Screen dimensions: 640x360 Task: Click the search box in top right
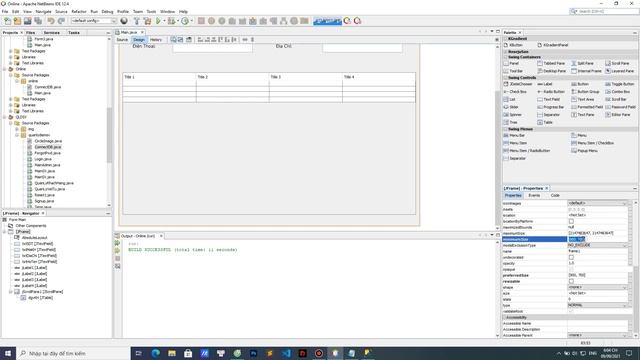pos(604,11)
